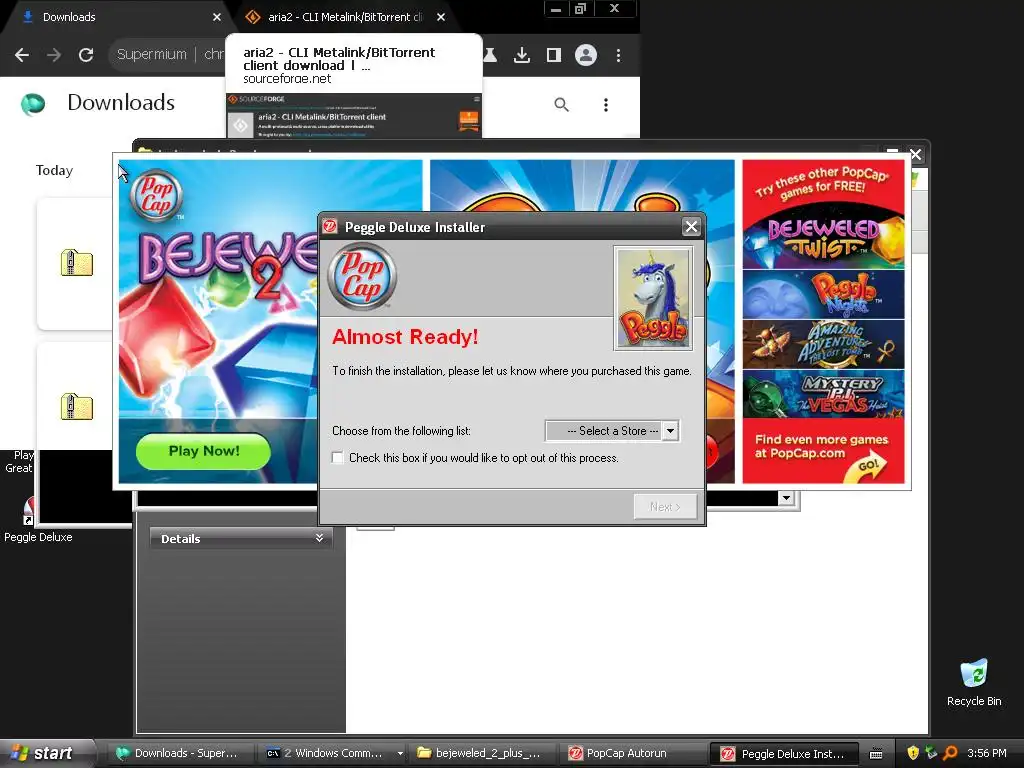Restore down the Supermium browser window
The width and height of the screenshot is (1024, 768).
coord(580,8)
